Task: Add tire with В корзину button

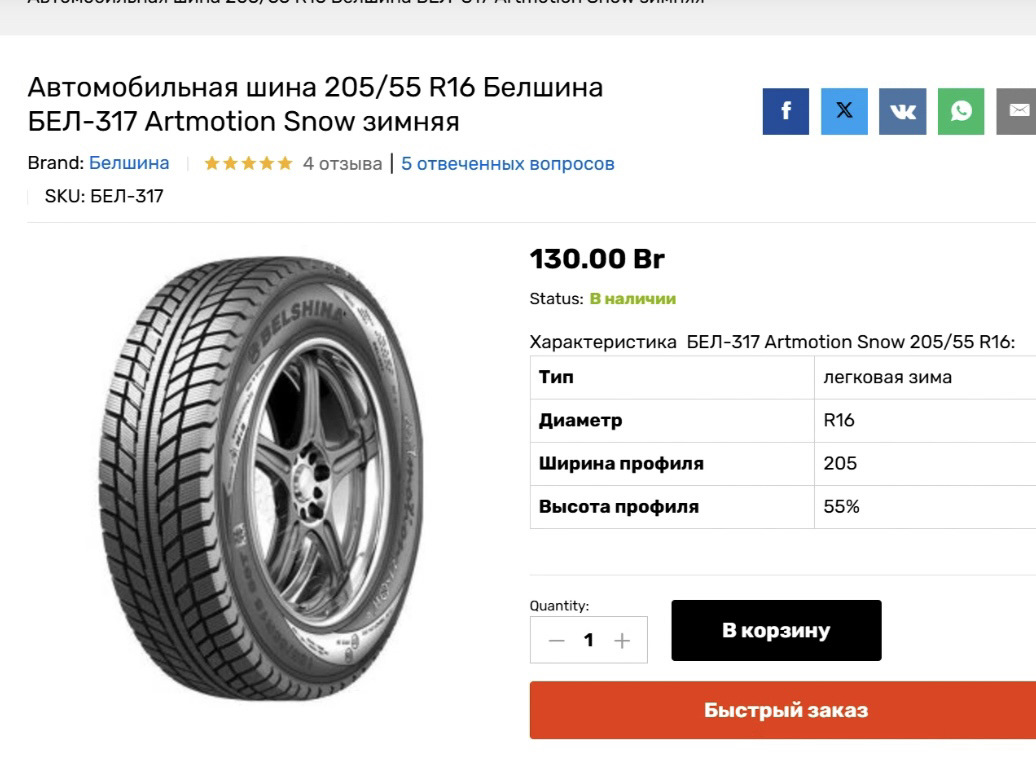Action: (776, 630)
